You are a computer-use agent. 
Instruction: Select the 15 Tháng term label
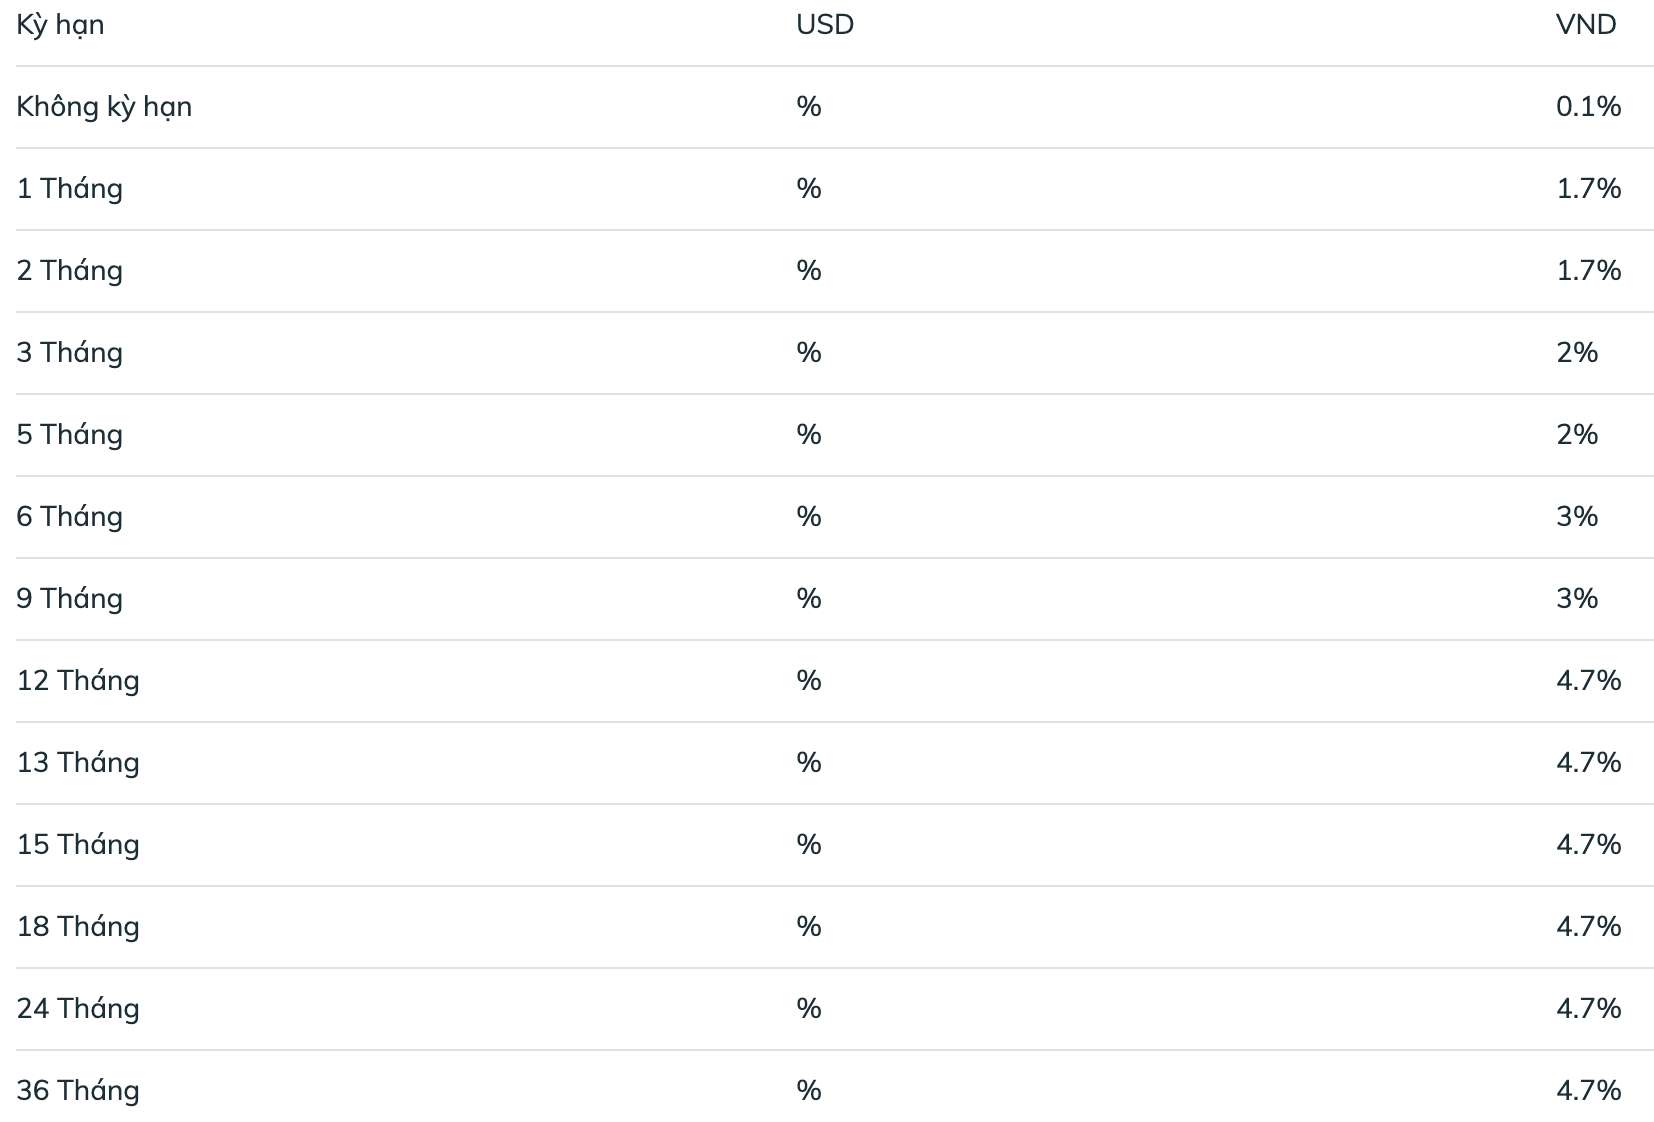[78, 845]
